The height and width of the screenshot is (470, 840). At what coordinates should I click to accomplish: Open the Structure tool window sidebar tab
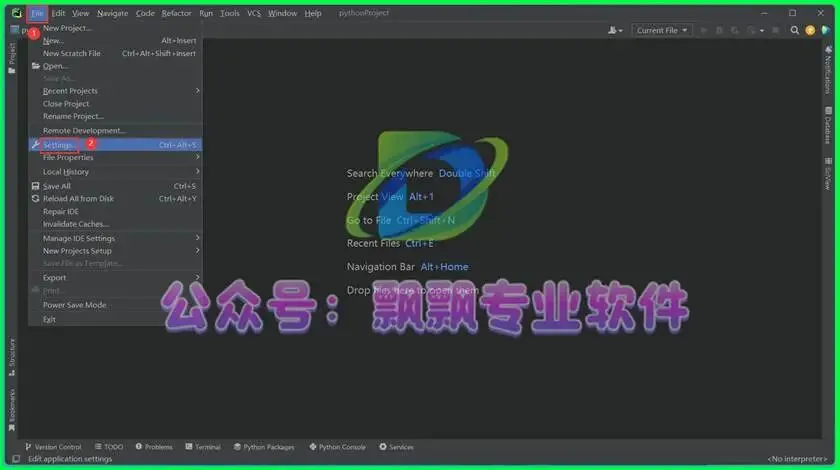pyautogui.click(x=12, y=357)
